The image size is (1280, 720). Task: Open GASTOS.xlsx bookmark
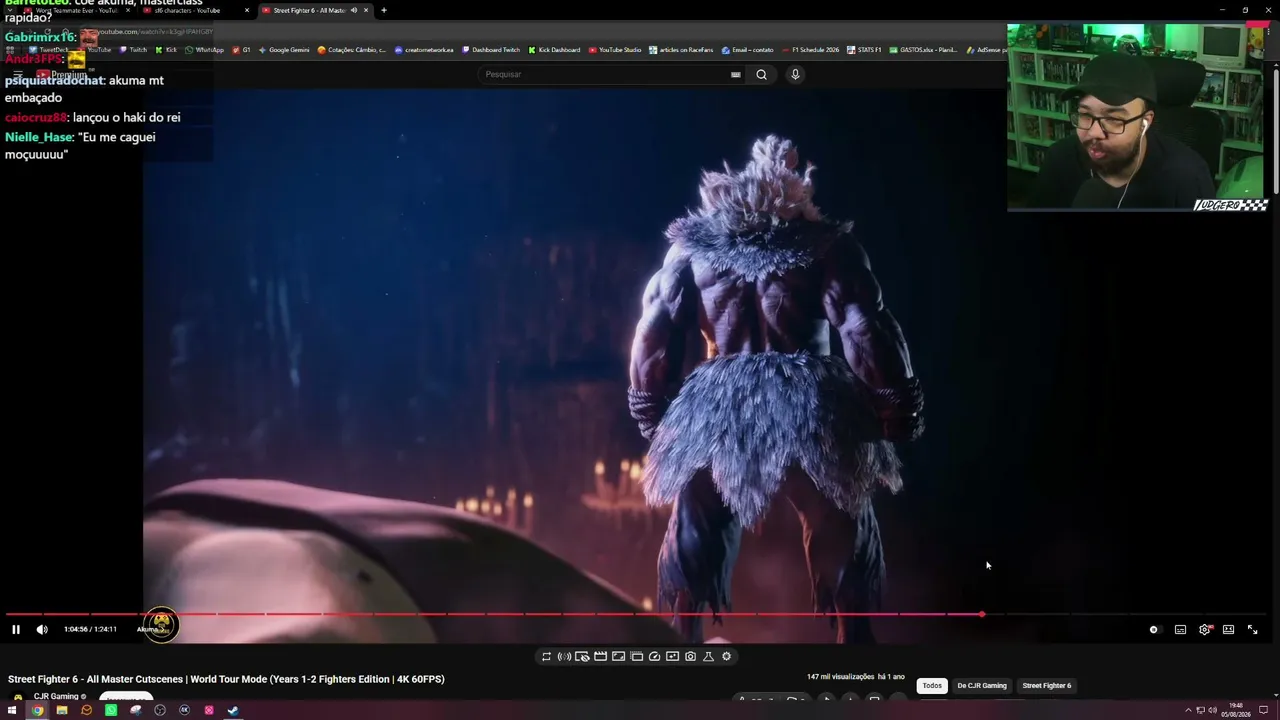pyautogui.click(x=923, y=50)
